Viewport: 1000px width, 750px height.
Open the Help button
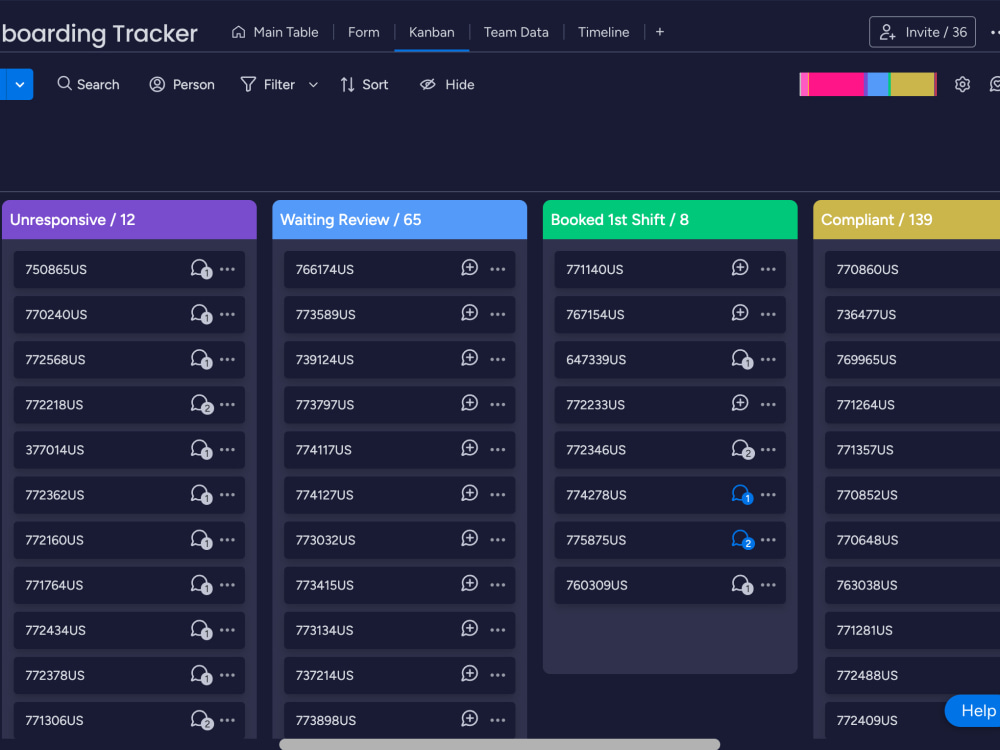pos(975,710)
